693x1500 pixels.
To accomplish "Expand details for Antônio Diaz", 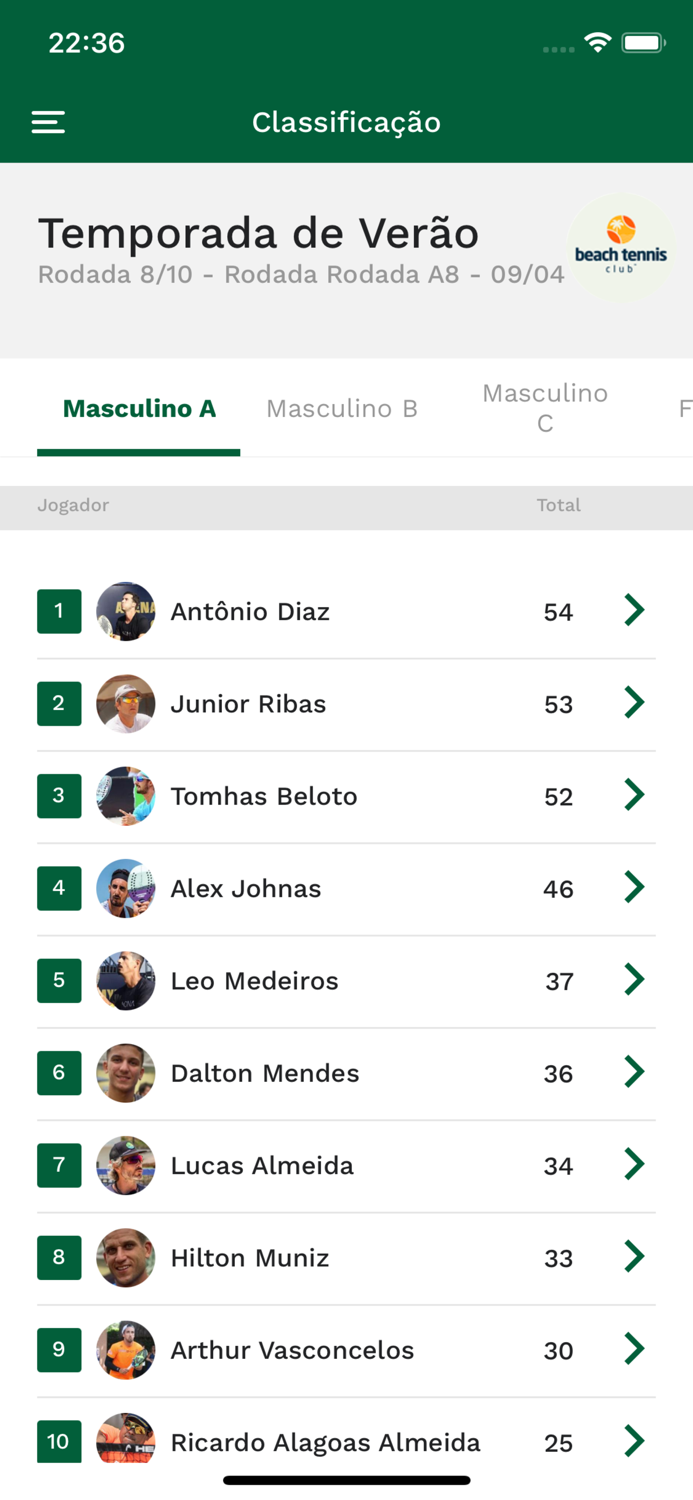I will pos(634,610).
